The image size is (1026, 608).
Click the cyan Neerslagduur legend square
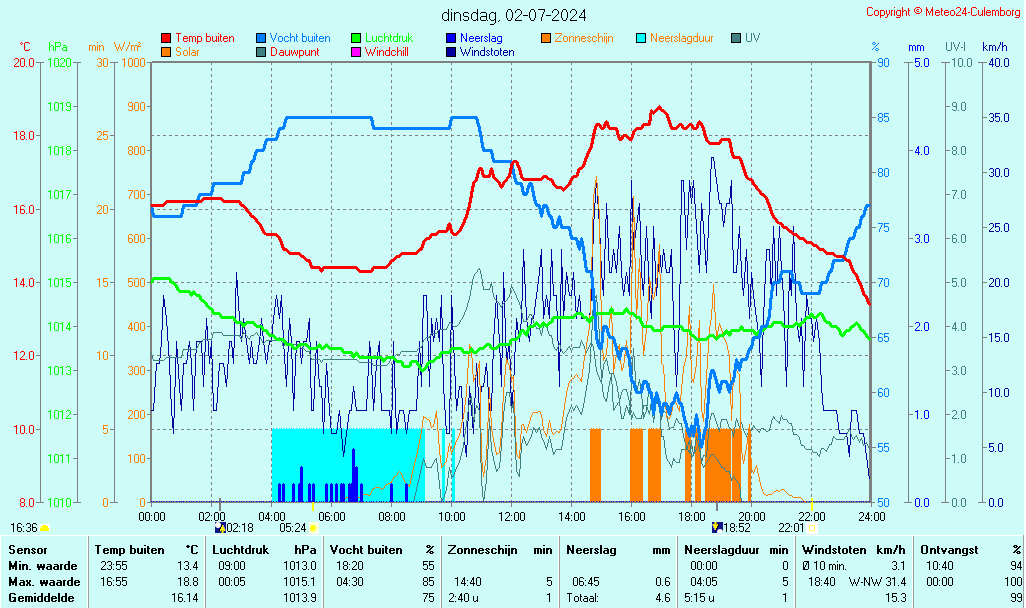tap(641, 38)
